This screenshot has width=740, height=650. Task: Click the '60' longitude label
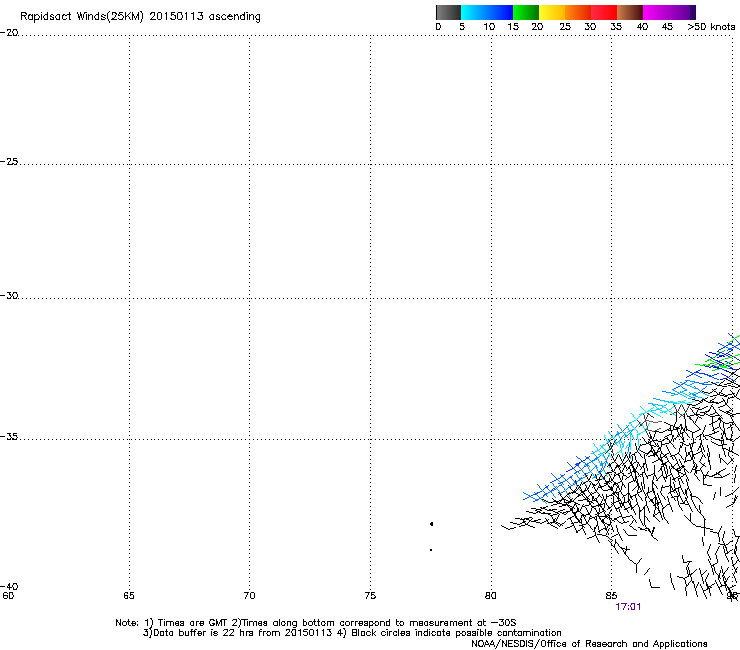pos(8,596)
